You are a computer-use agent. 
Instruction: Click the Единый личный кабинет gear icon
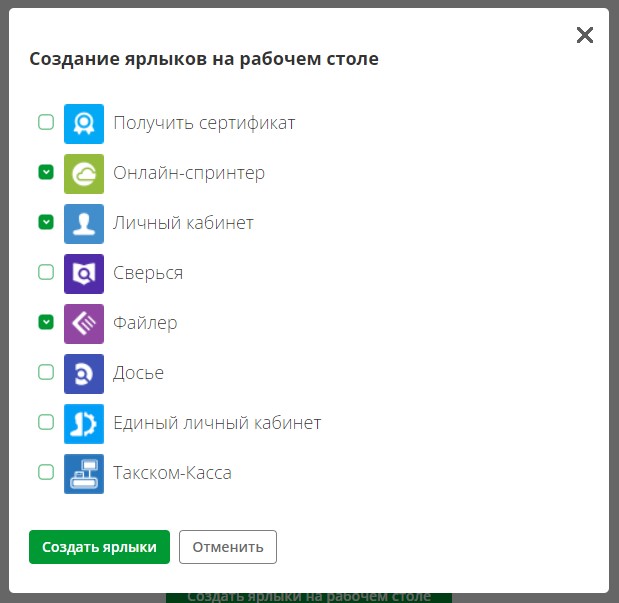click(84, 424)
